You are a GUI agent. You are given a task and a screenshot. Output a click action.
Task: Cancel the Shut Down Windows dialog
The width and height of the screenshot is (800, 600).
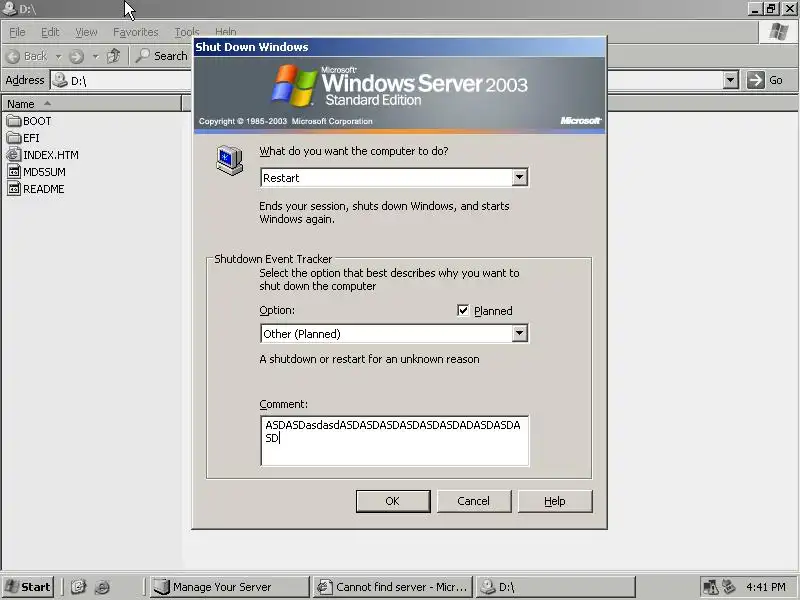[473, 501]
